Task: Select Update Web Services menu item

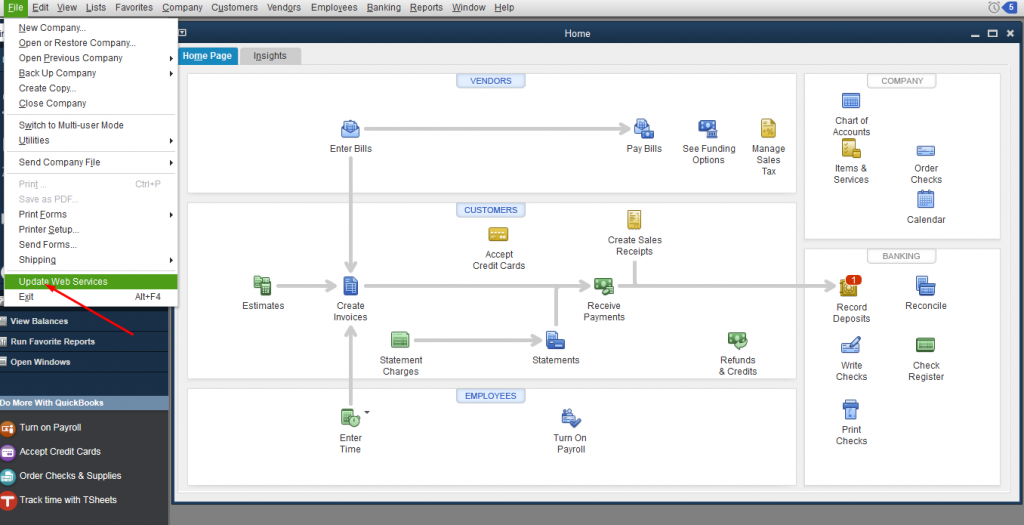Action: [x=63, y=282]
